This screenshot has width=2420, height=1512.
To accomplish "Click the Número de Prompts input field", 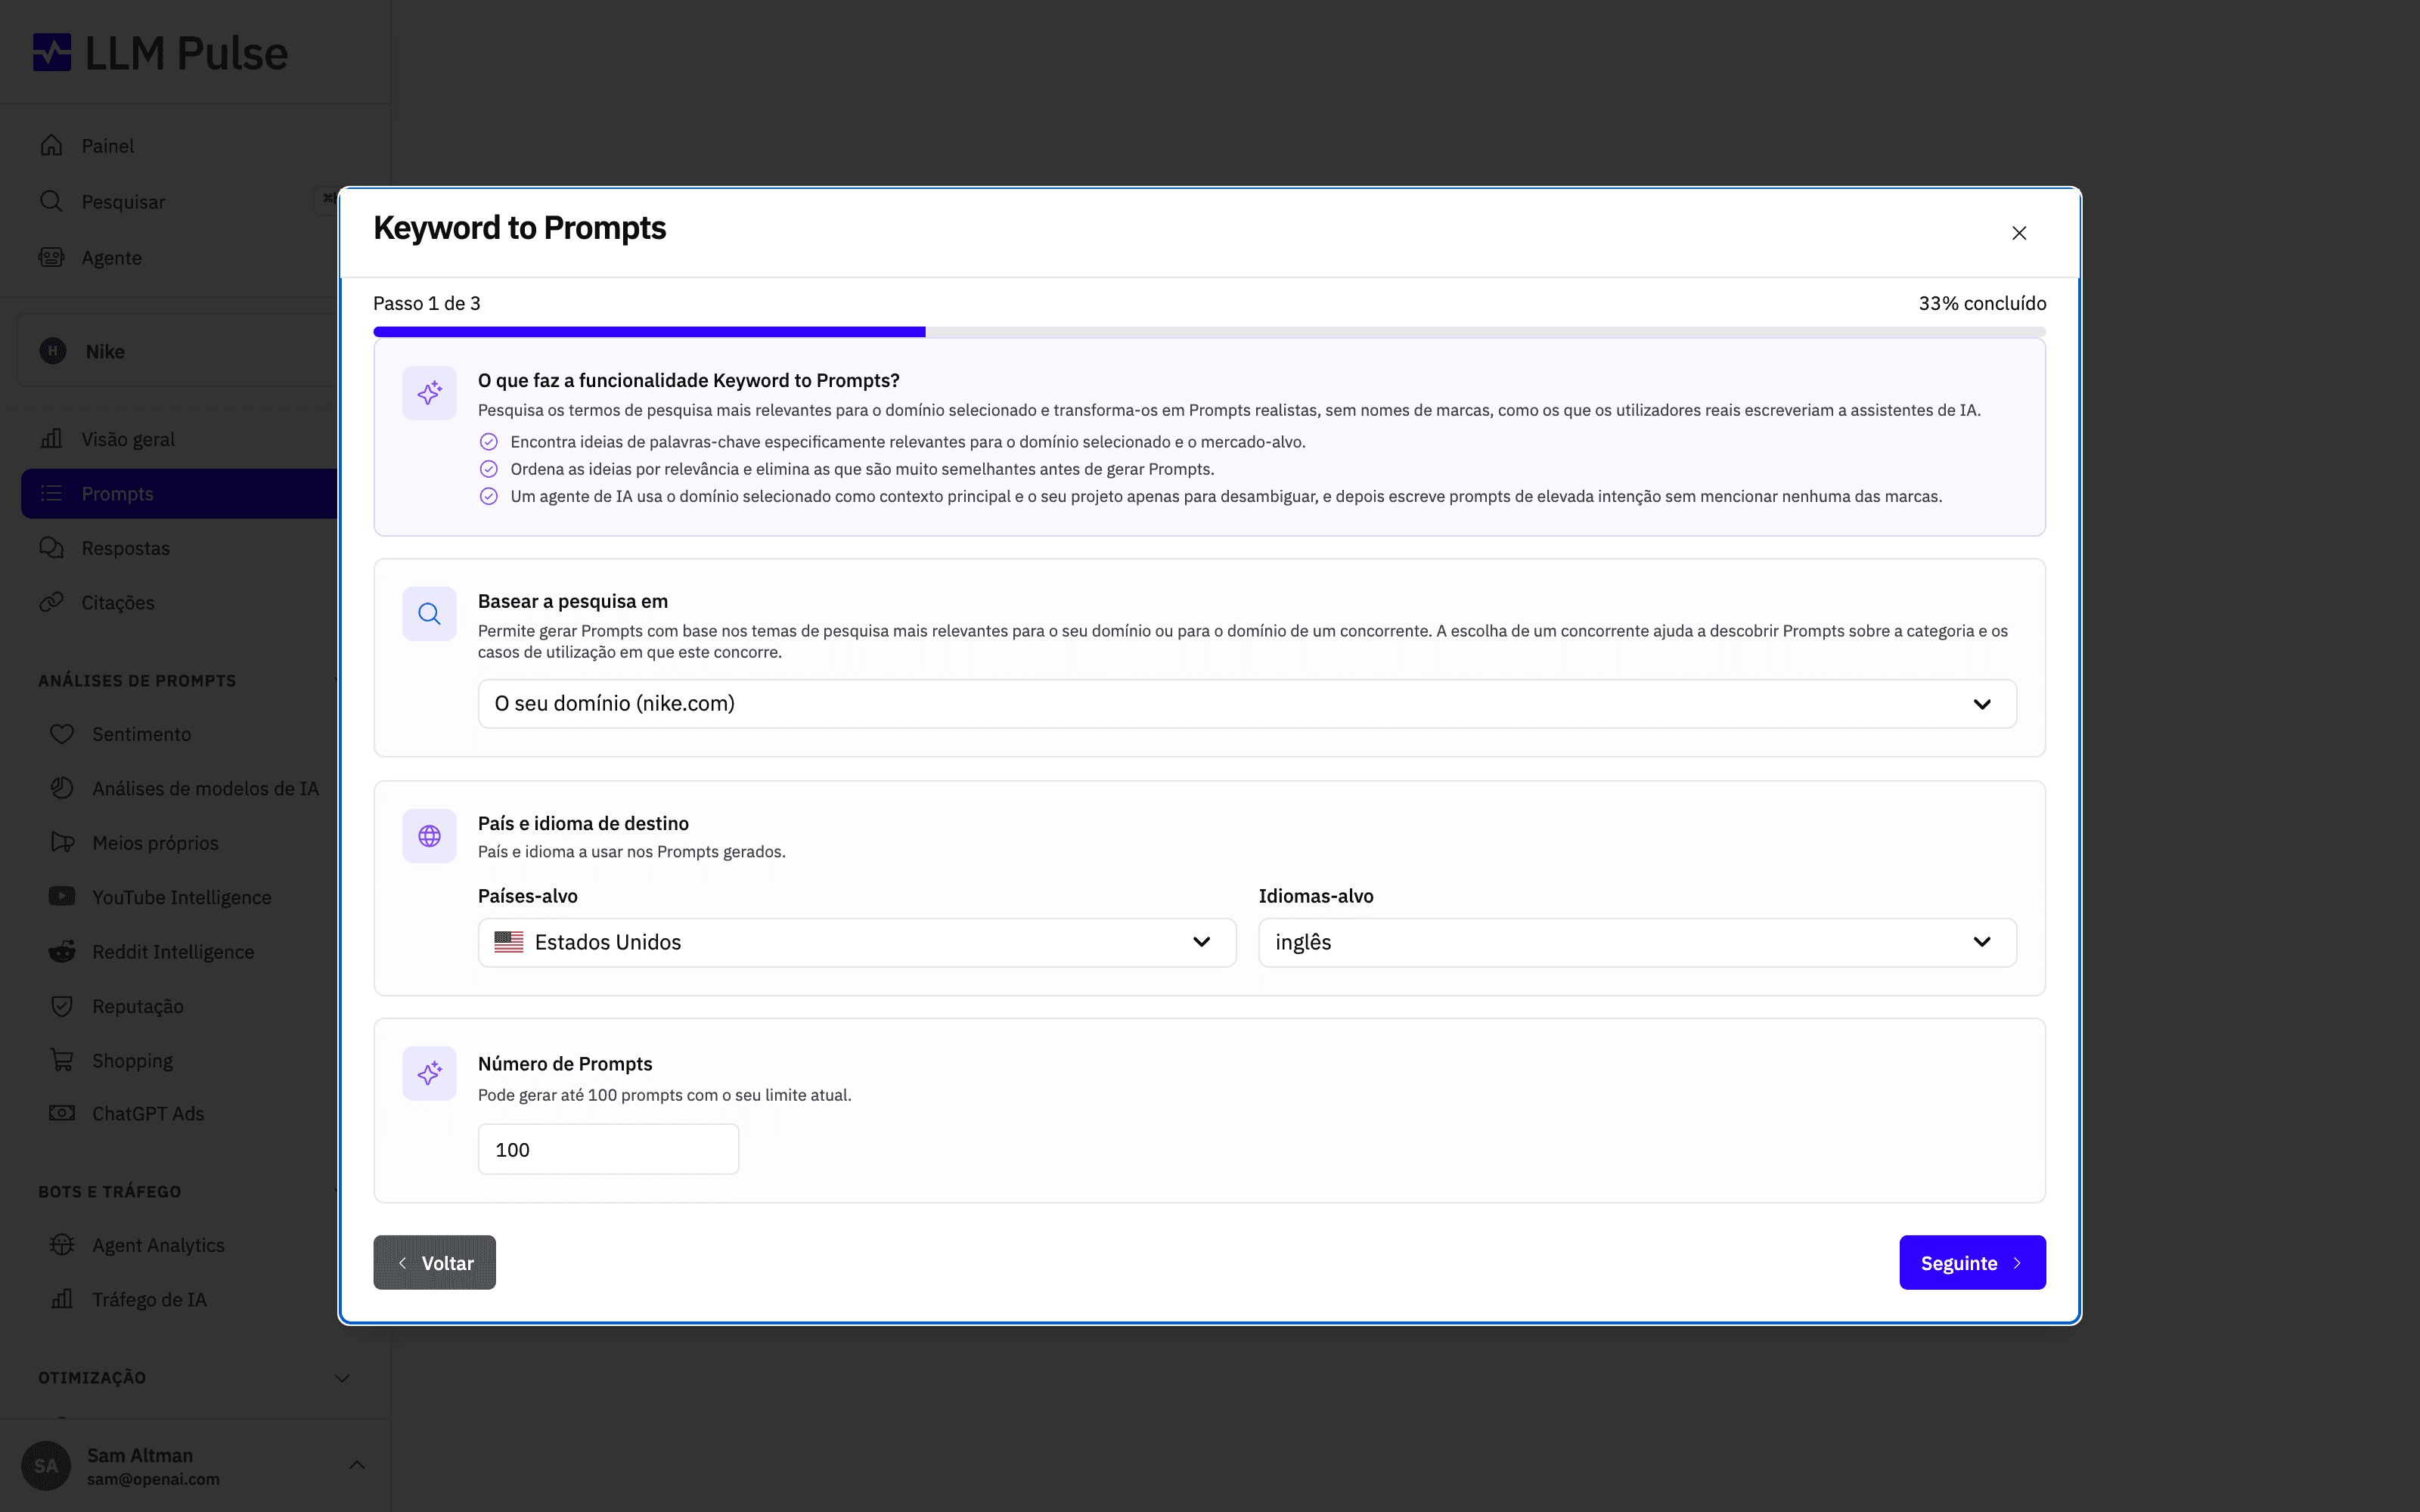I will click(x=608, y=1149).
